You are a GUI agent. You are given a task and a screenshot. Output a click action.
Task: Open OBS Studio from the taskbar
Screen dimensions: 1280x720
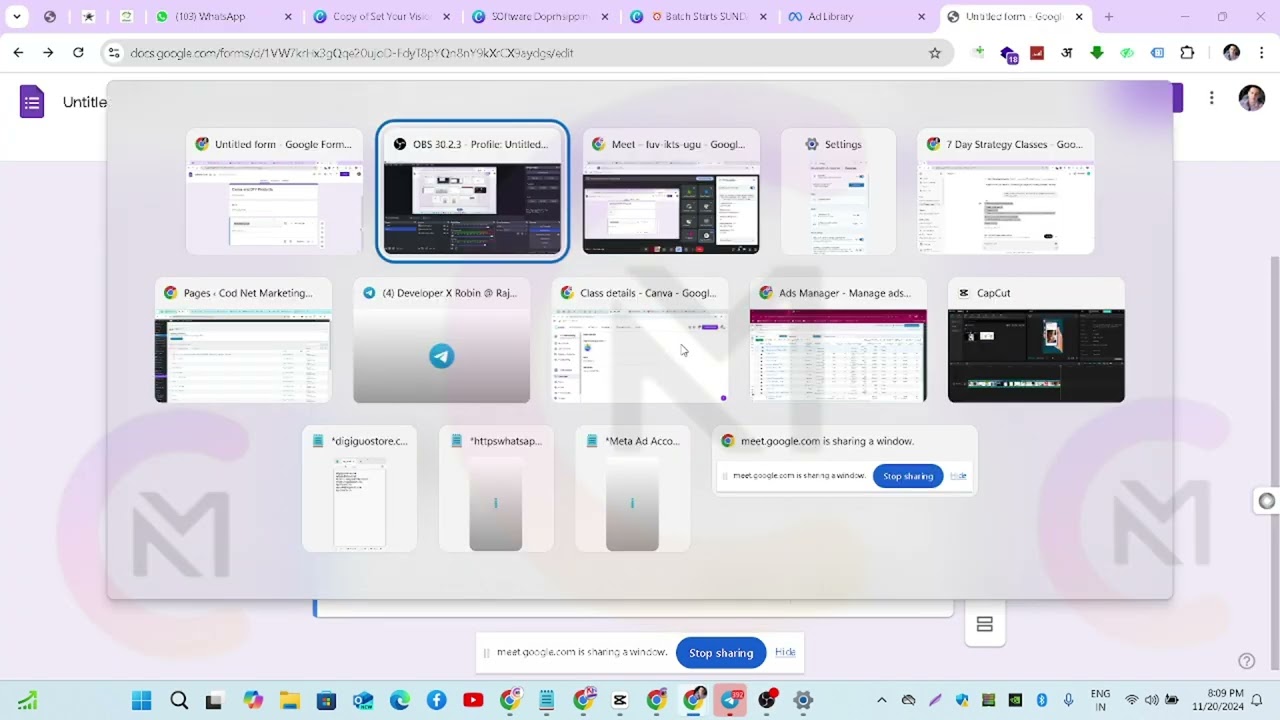pyautogui.click(x=768, y=701)
